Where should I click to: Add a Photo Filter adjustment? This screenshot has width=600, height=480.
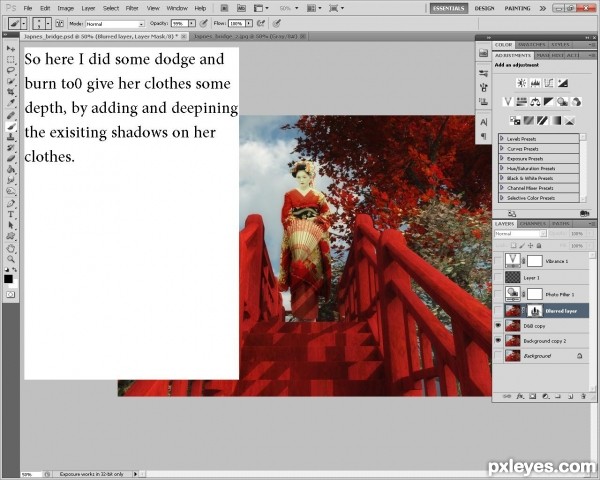tap(562, 102)
